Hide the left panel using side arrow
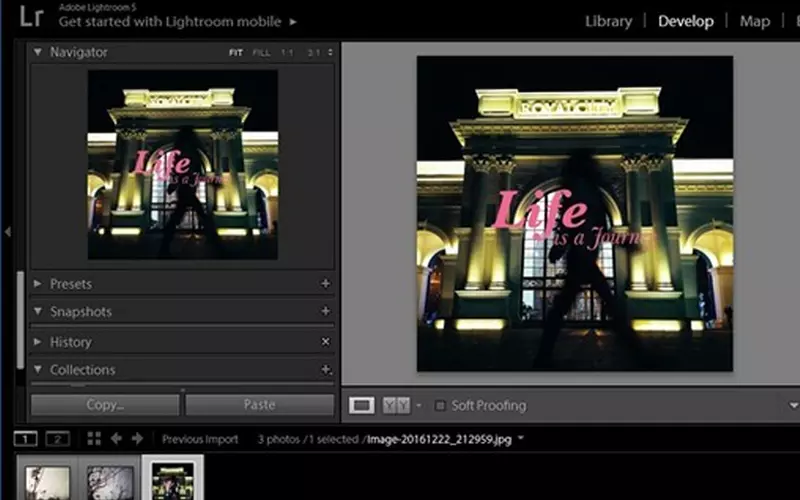This screenshot has height=500, width=800. 8,232
